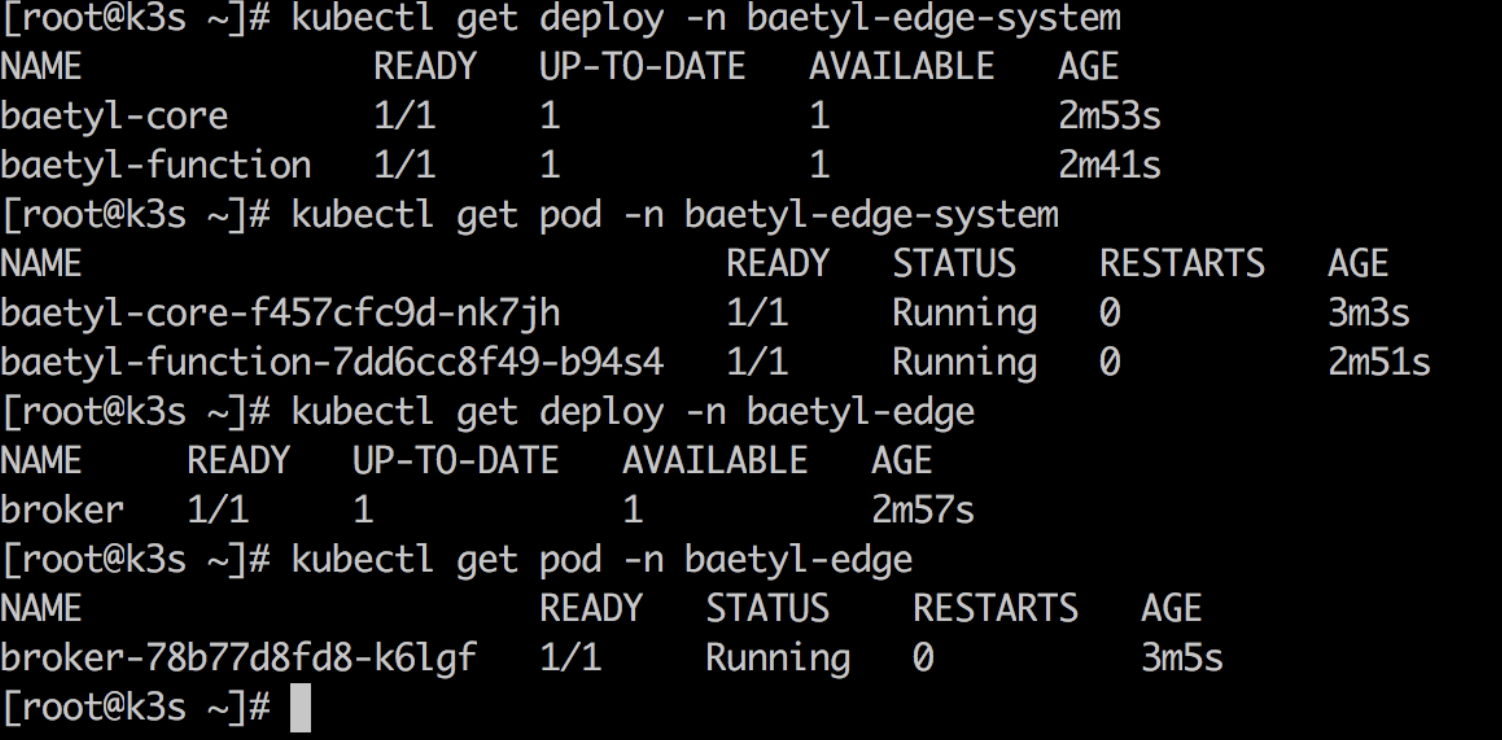
Task: Click age value '2m41s'
Action: pyautogui.click(x=1110, y=166)
